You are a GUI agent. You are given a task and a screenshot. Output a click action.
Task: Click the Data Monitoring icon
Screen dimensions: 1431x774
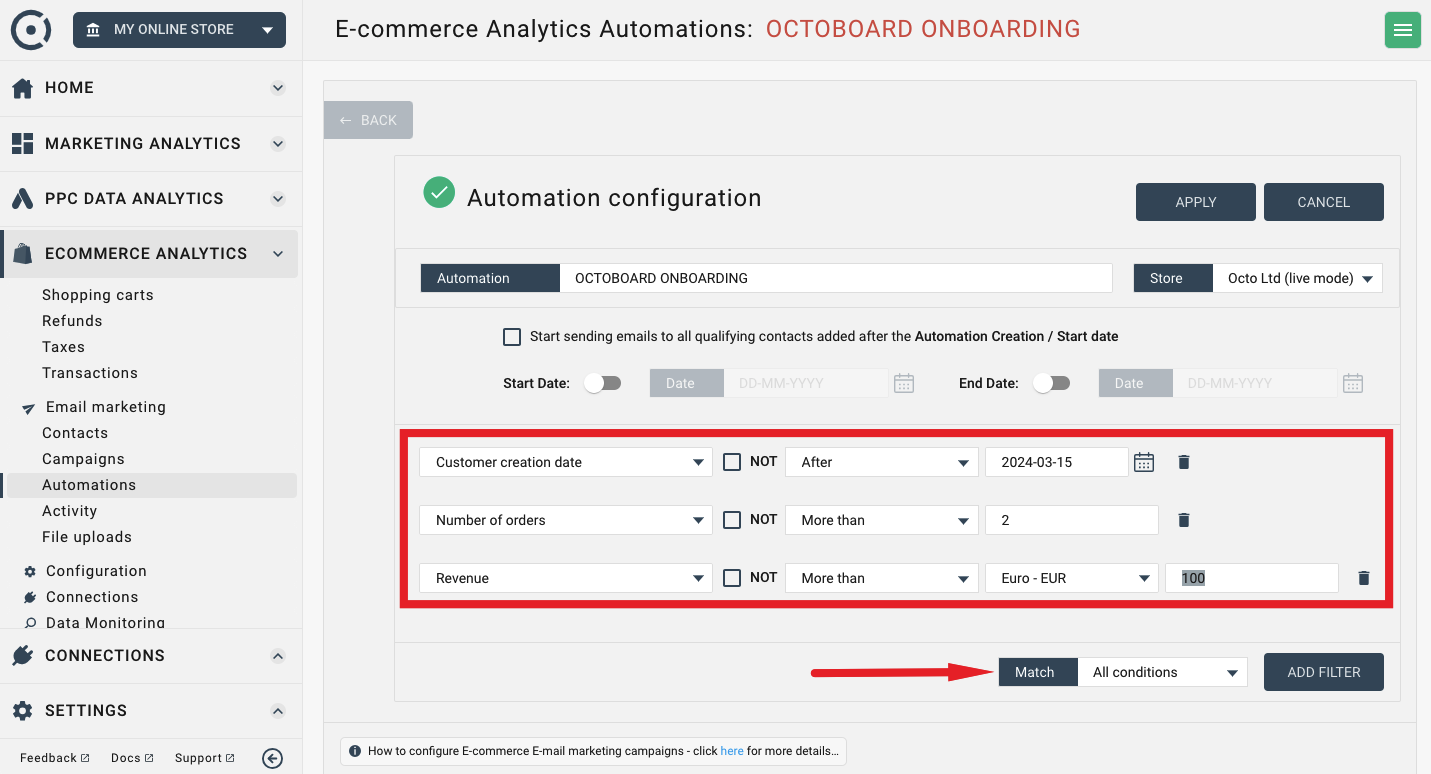[30, 623]
